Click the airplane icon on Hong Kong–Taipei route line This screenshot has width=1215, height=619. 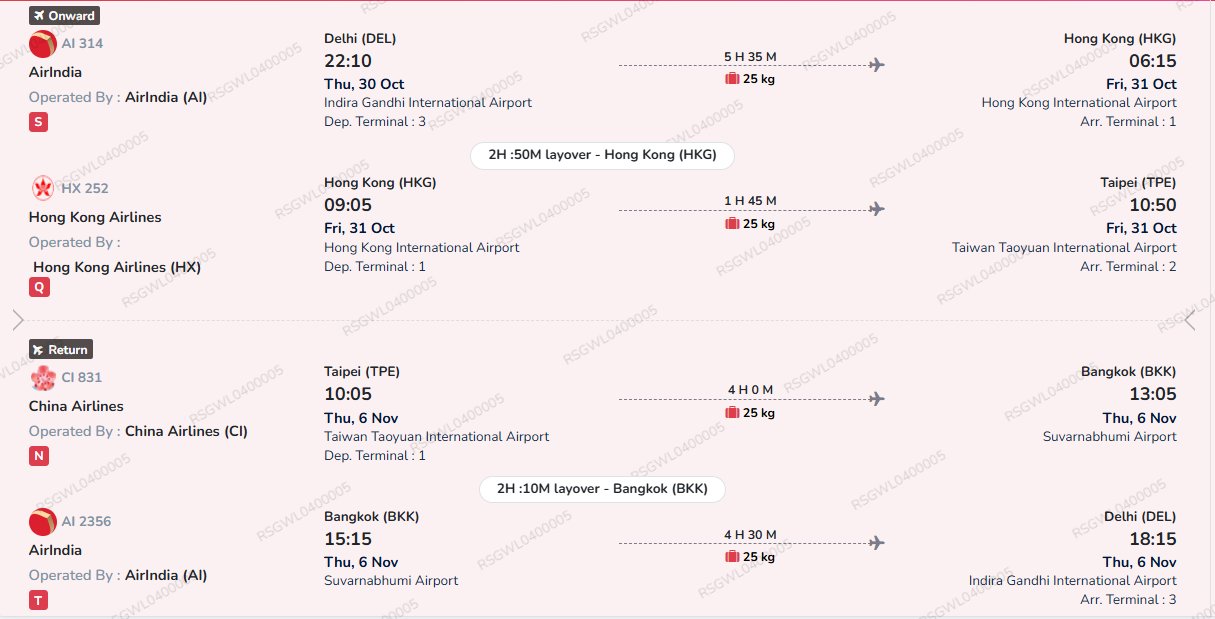(x=877, y=209)
